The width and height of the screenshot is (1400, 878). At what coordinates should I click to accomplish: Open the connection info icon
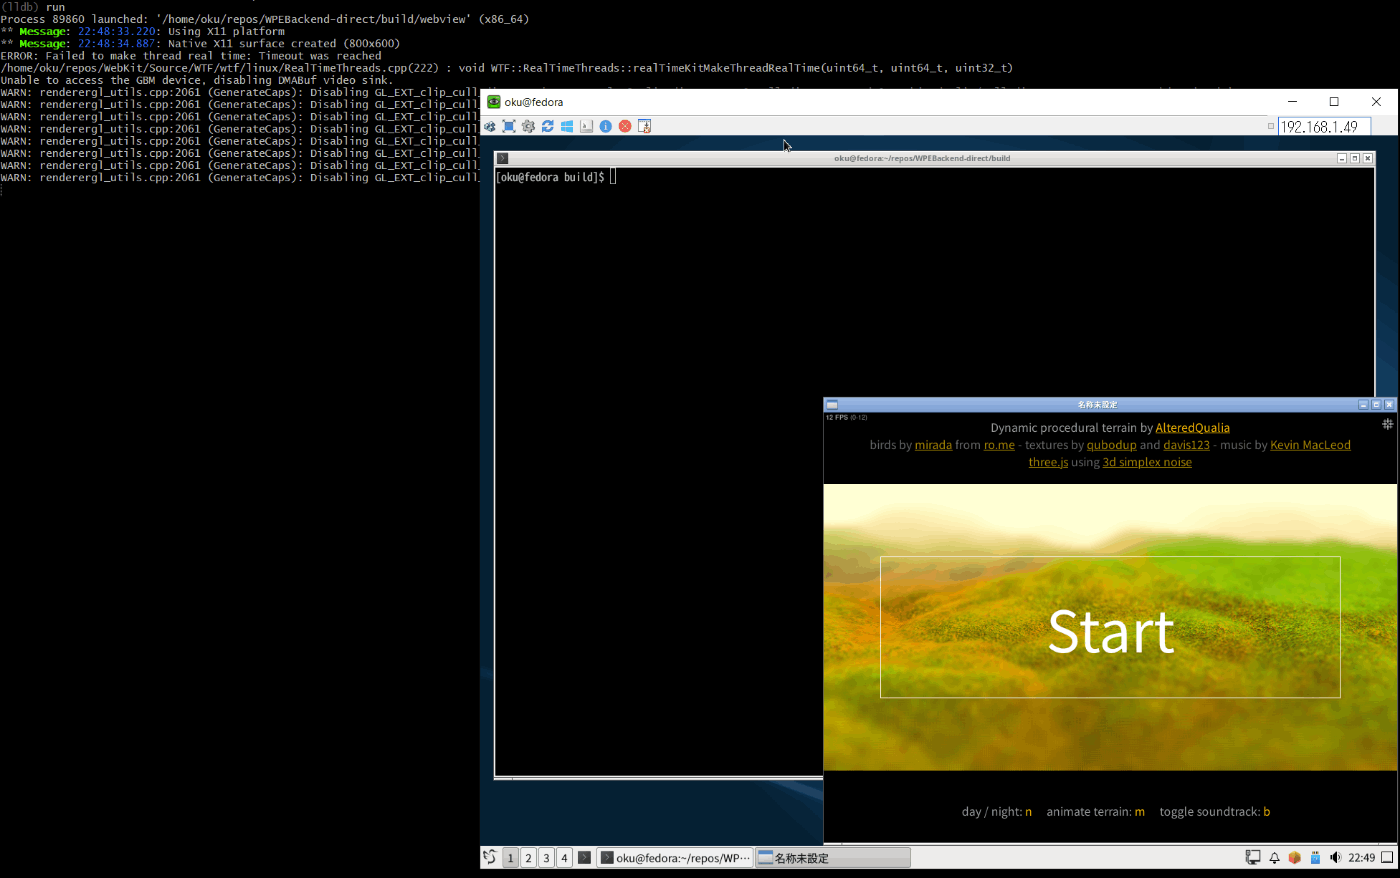coord(606,126)
